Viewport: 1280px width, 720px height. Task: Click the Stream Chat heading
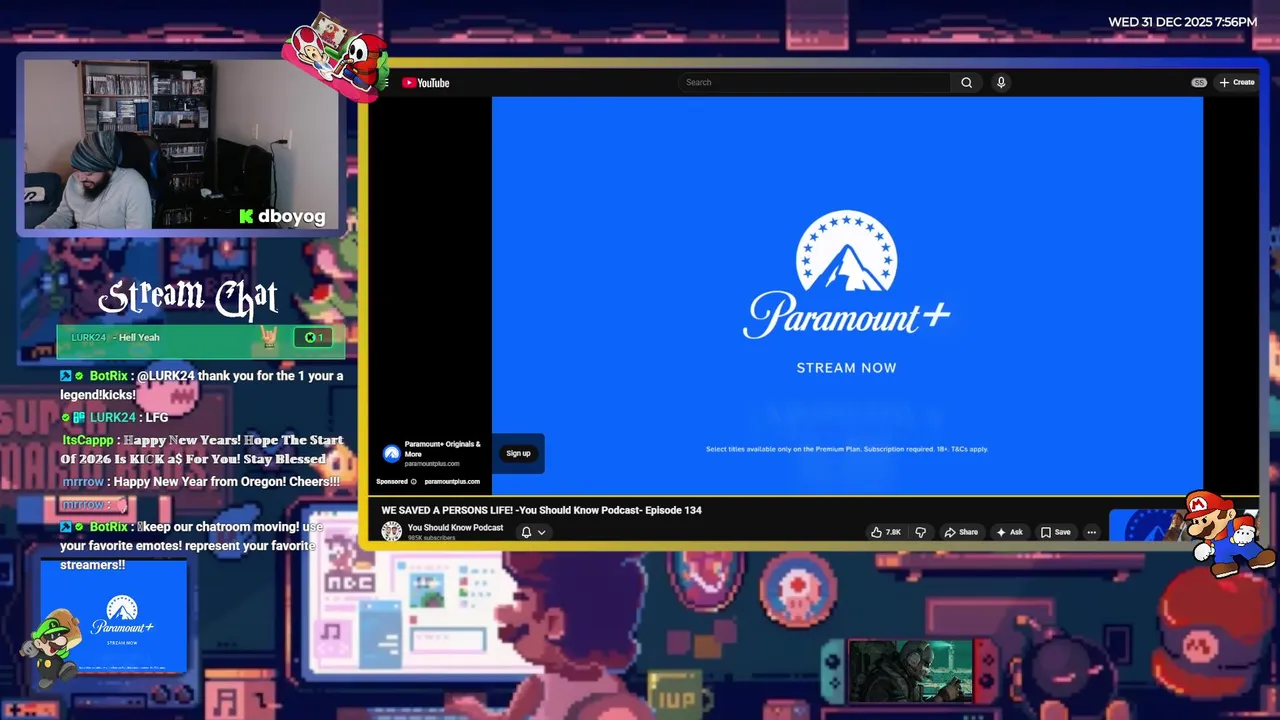188,297
